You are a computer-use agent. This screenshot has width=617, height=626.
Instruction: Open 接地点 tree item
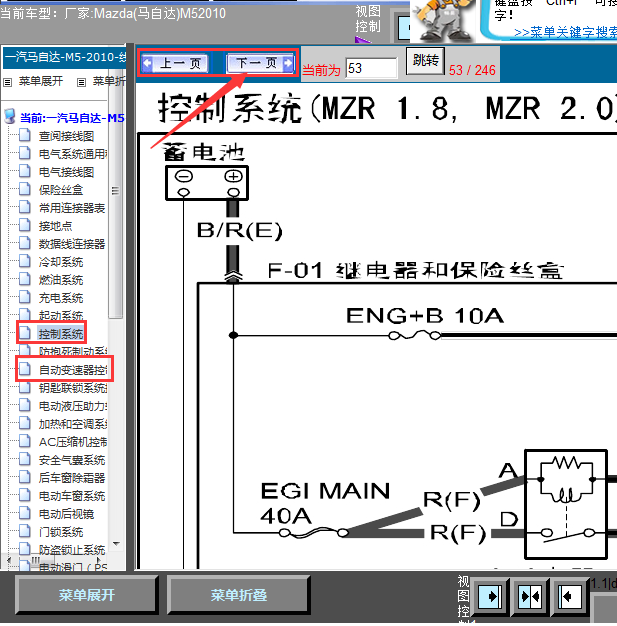55,226
